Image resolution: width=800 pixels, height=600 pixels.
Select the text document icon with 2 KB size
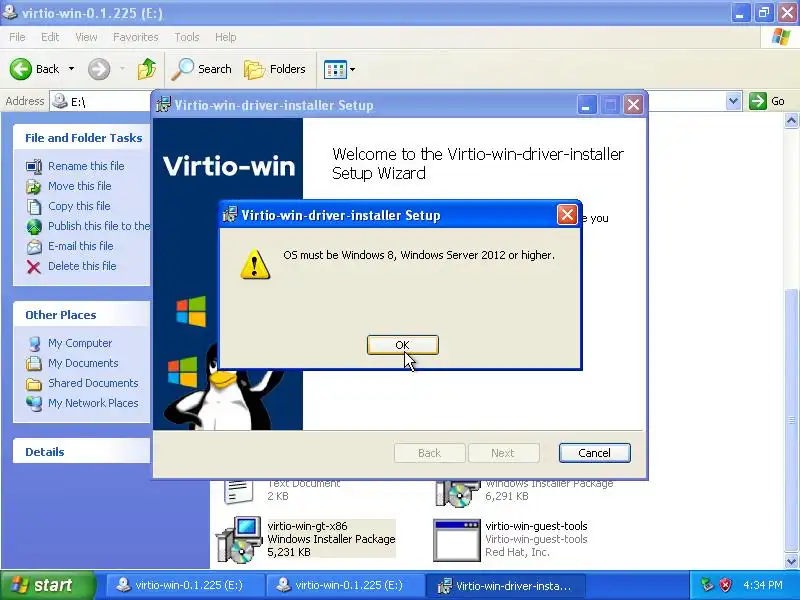coord(238,491)
